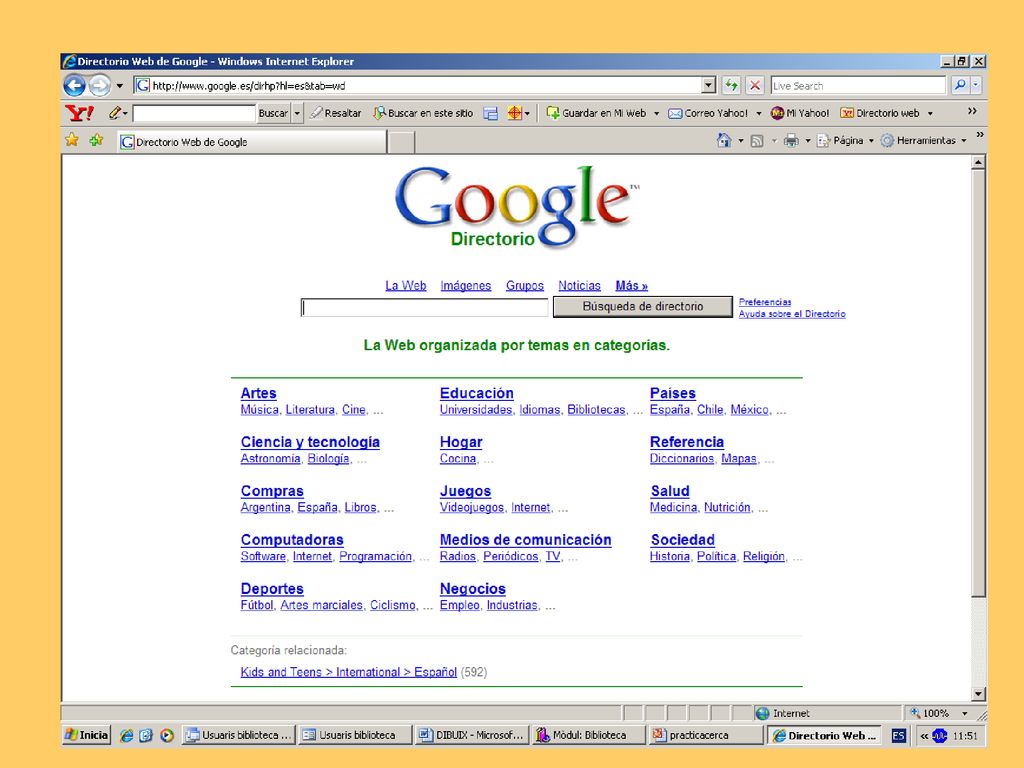Open the Mi Yahoo! shortcut
Viewport: 1024px width, 768px height.
(x=799, y=113)
